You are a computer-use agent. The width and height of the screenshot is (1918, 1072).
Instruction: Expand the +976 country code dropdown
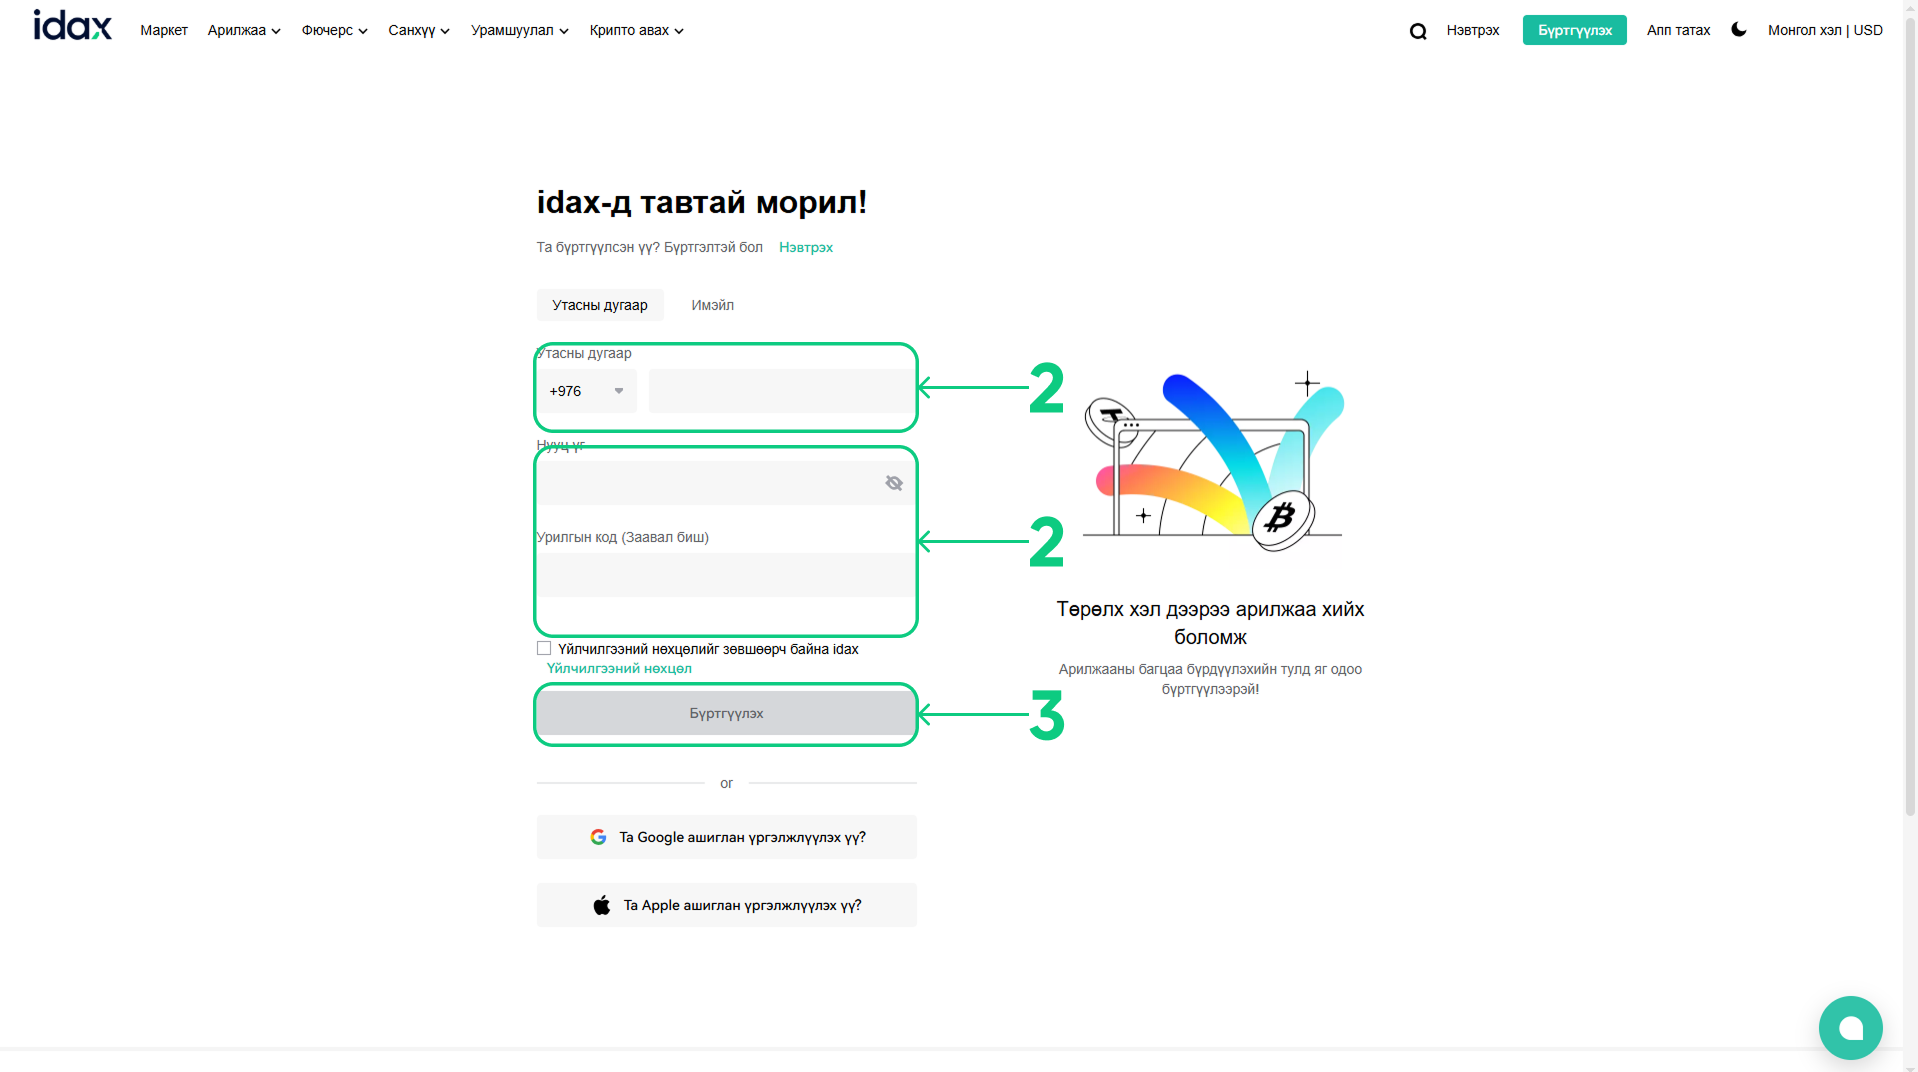click(x=587, y=391)
